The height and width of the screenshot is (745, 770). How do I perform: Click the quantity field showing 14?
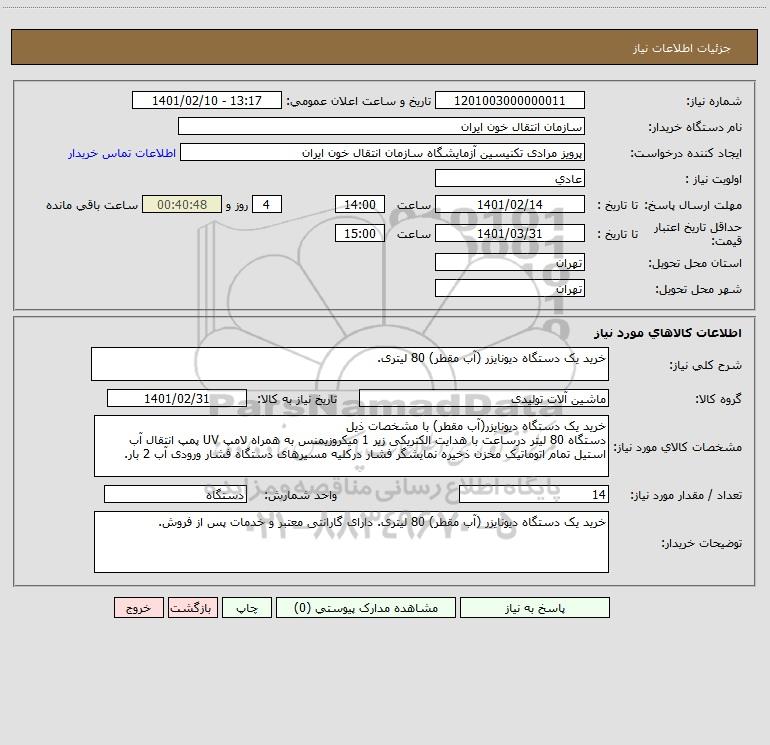534,494
